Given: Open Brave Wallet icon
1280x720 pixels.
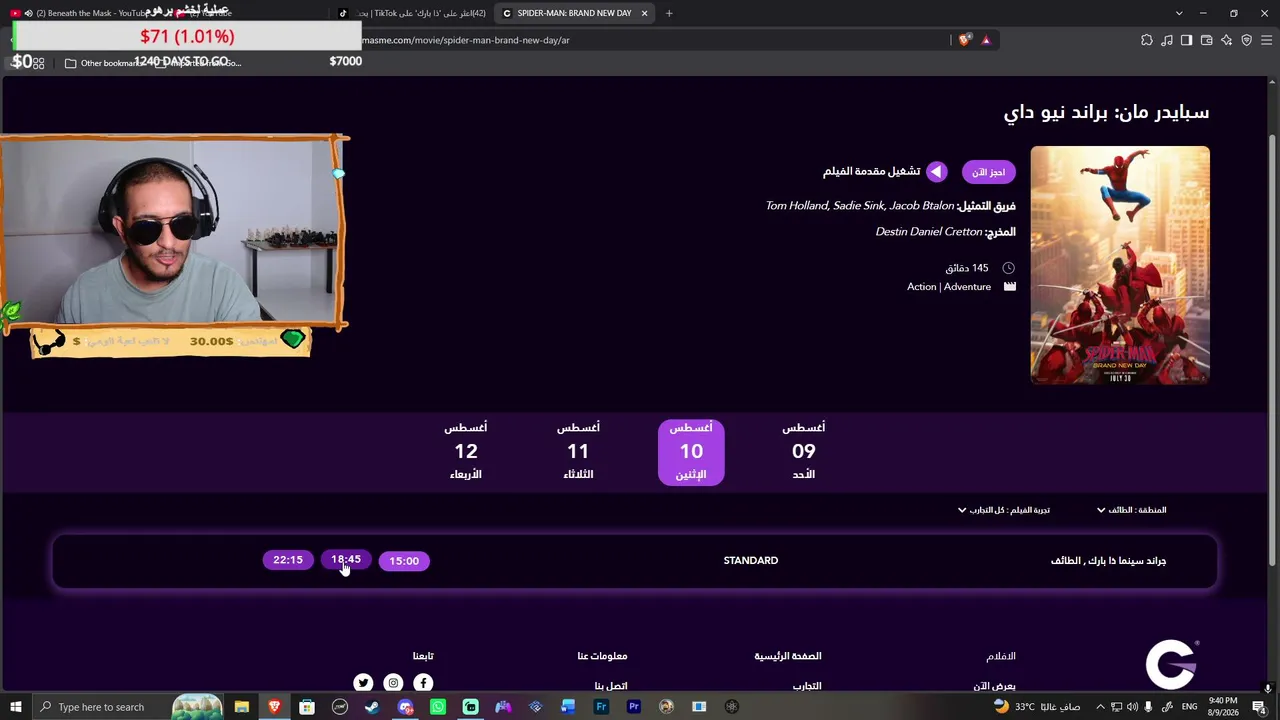Looking at the screenshot, I should [x=1206, y=40].
